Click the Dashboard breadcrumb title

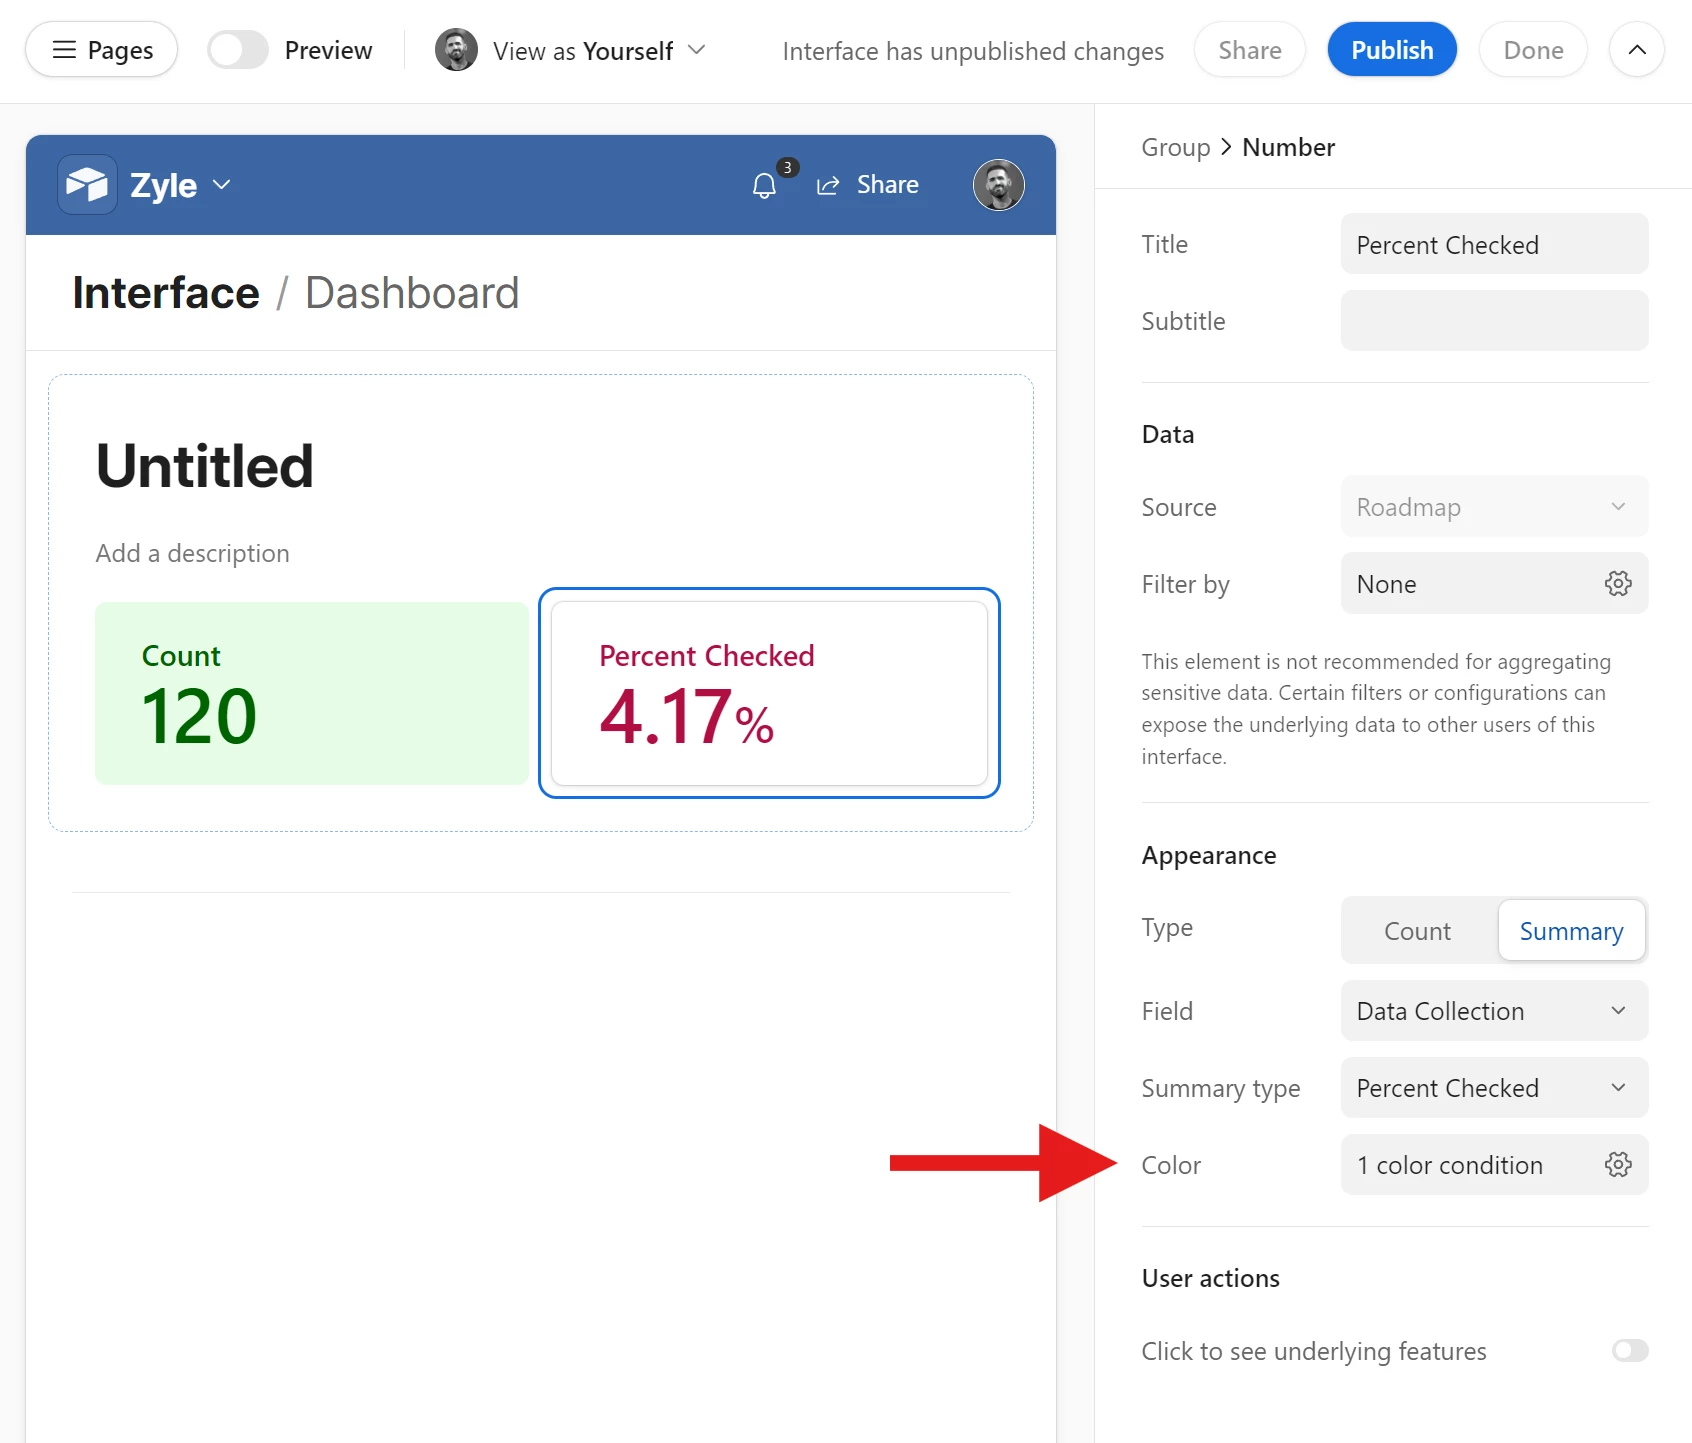point(412,293)
